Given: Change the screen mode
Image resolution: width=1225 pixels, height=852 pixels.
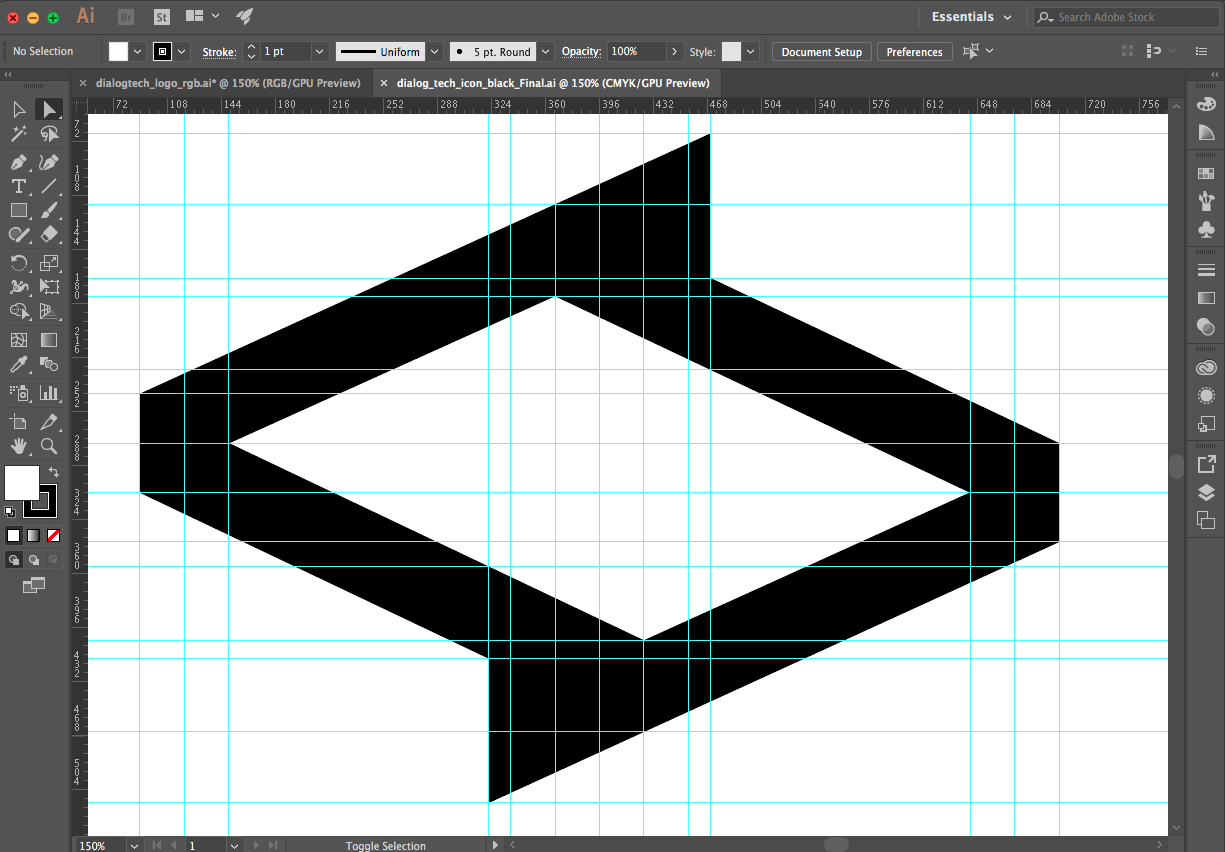Looking at the screenshot, I should 34,585.
